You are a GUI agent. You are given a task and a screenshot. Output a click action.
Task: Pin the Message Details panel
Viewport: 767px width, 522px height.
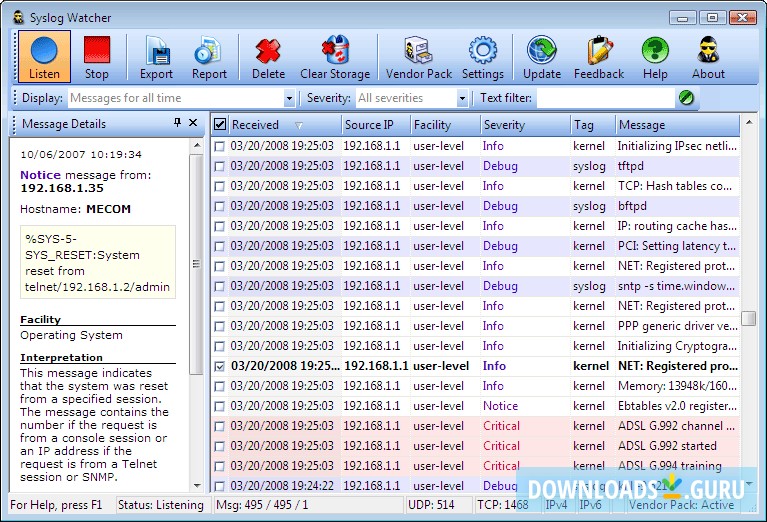[x=177, y=122]
